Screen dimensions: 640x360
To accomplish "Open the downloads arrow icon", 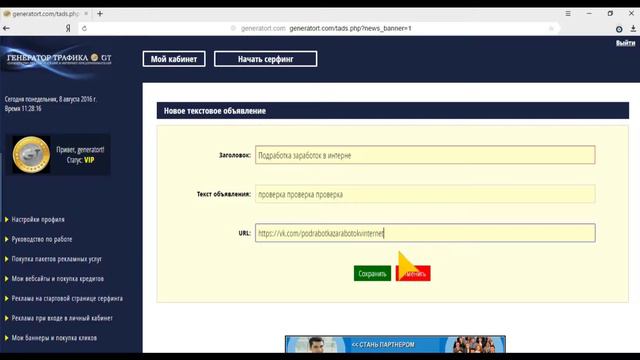I will click(633, 29).
